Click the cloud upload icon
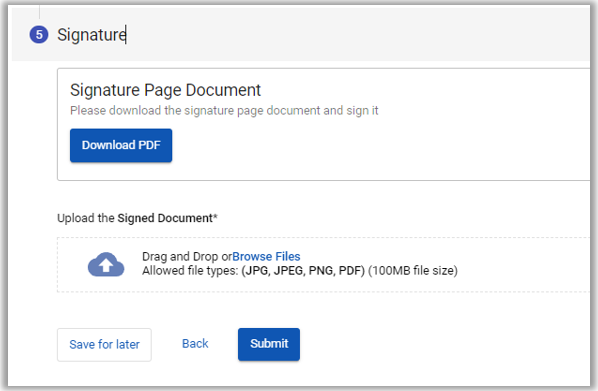This screenshot has height=391, width=598. tap(106, 264)
